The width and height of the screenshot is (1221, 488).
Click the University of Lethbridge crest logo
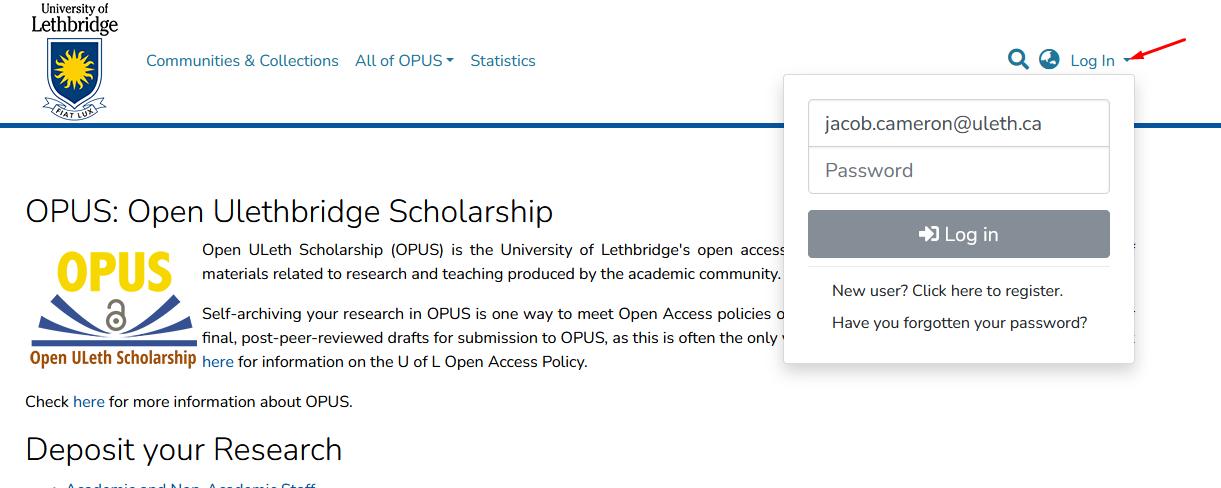[75, 61]
